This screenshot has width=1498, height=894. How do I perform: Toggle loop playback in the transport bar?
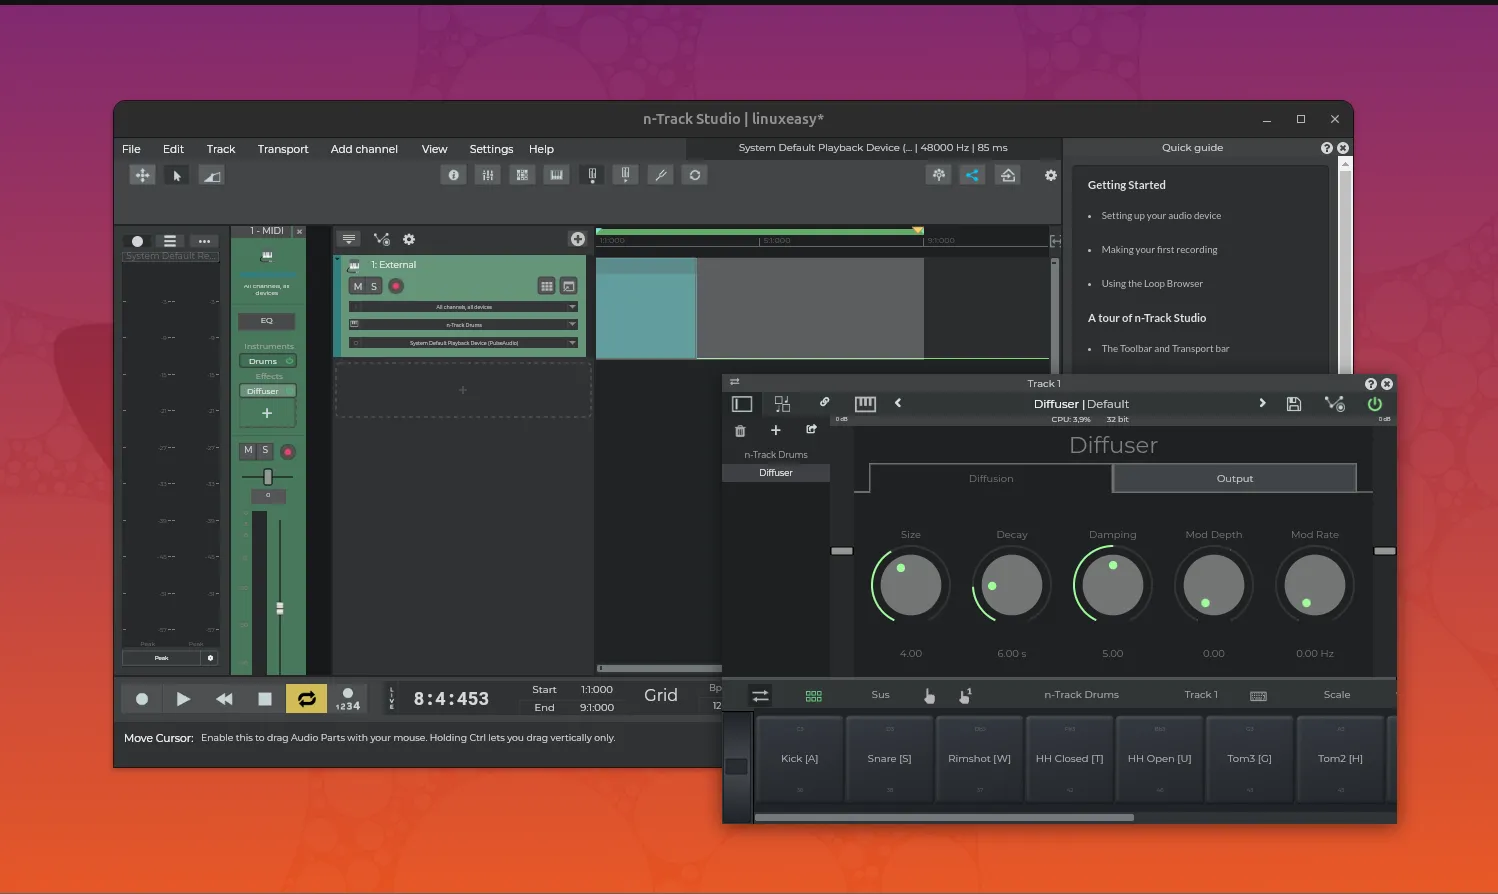(x=306, y=699)
